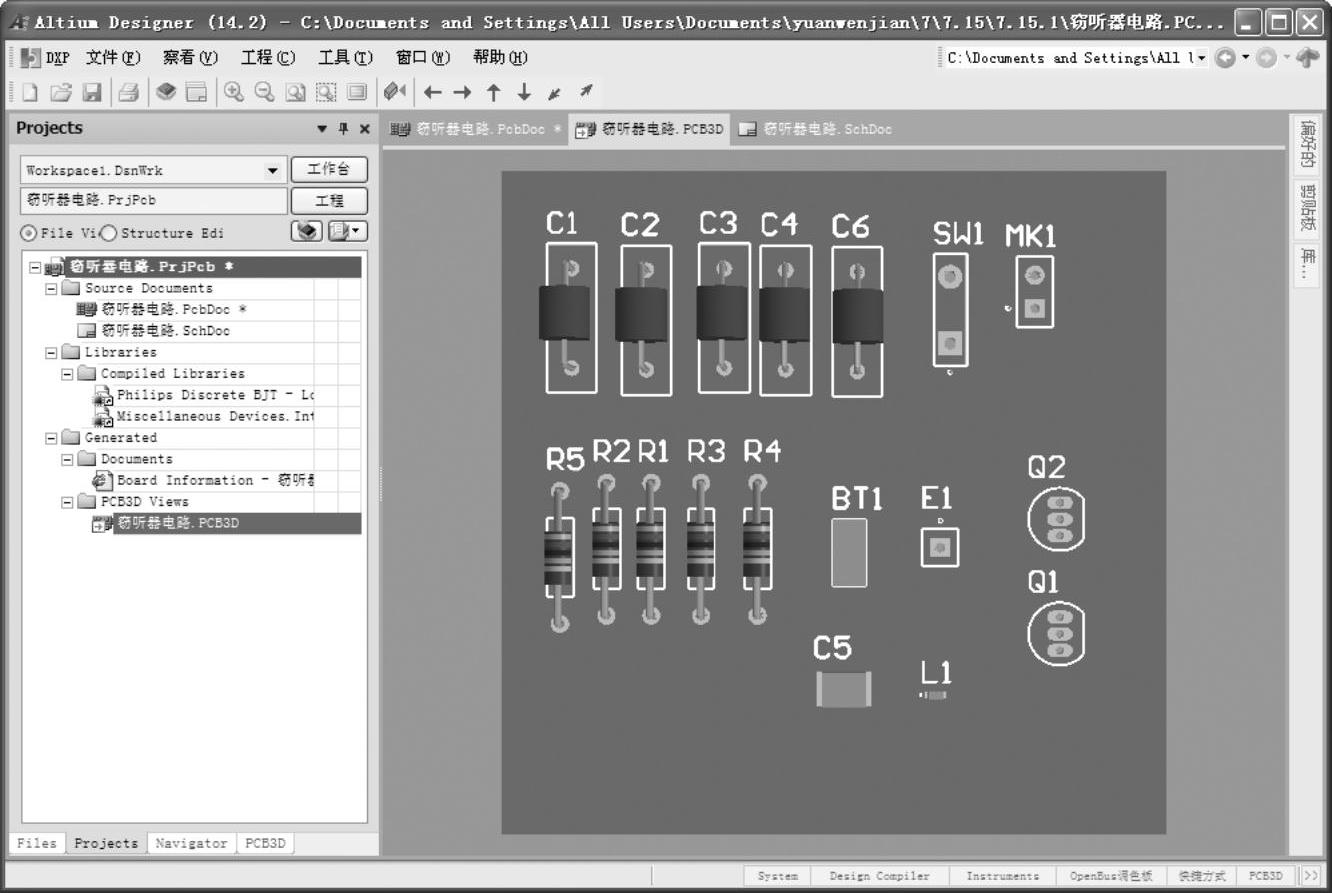The width and height of the screenshot is (1332, 893).
Task: Switch to the Files panel tab
Action: pos(37,843)
